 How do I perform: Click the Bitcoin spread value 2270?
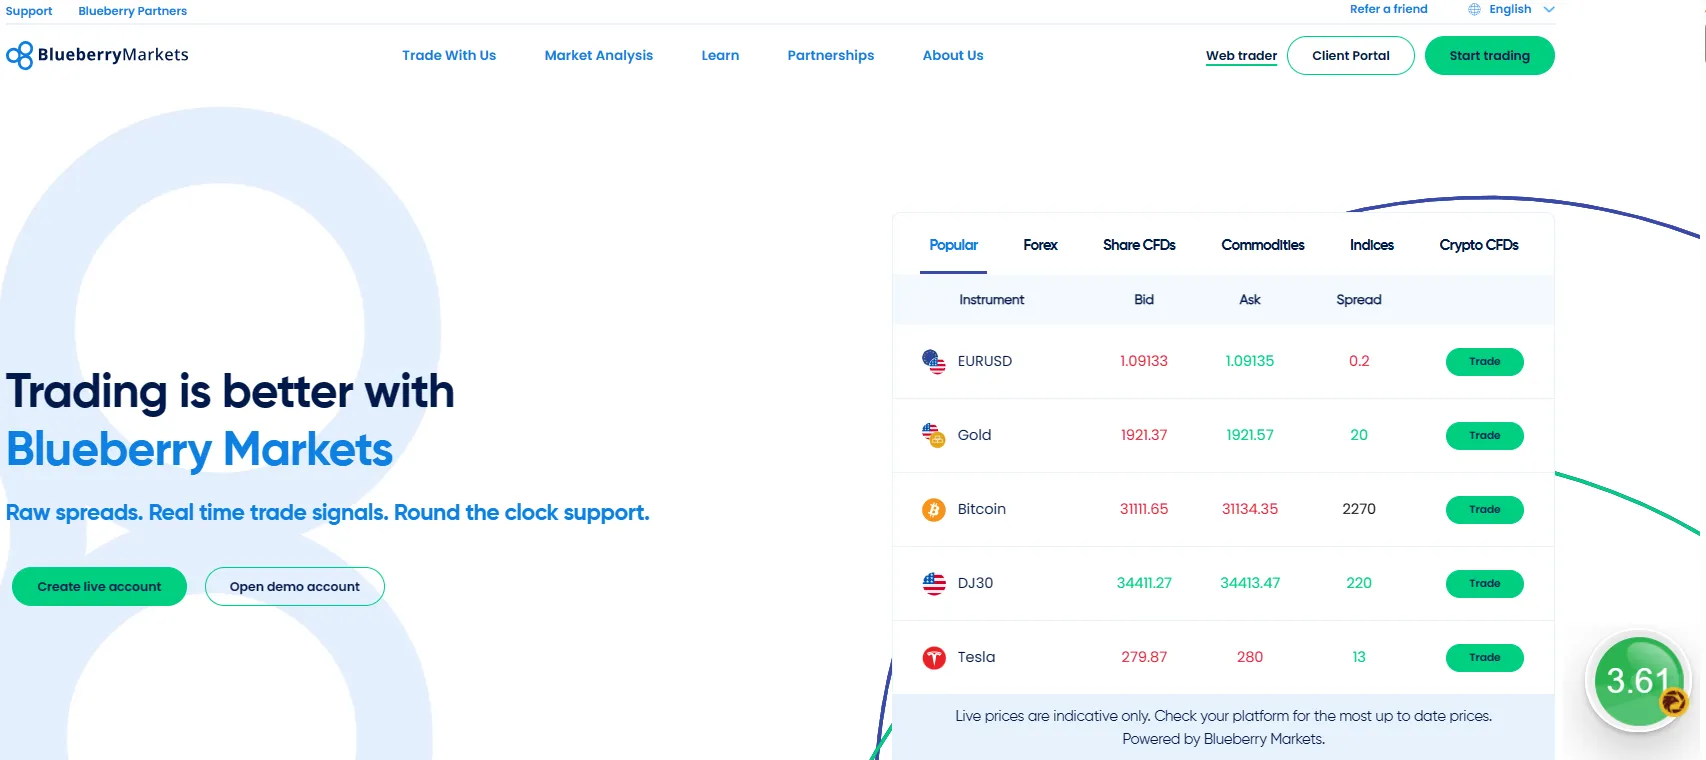click(1358, 509)
